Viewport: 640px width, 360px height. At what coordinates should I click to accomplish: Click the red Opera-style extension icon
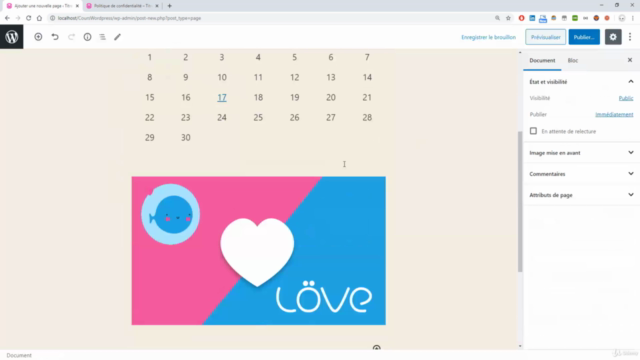521,18
